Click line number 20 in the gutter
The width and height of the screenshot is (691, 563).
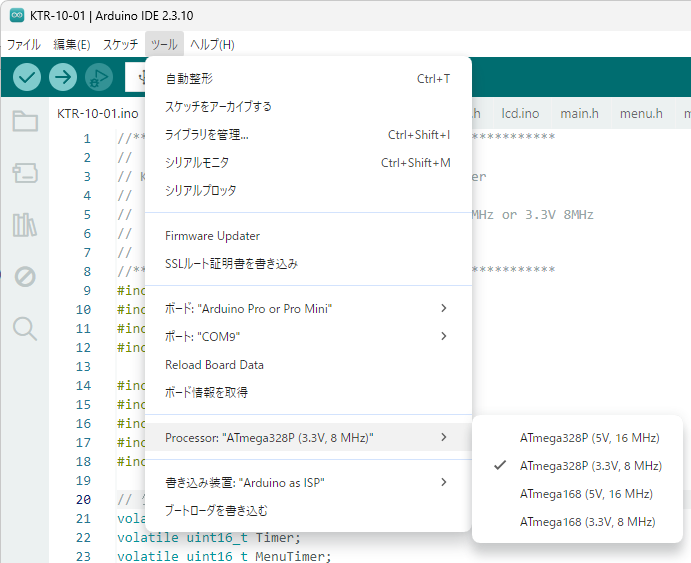click(83, 500)
